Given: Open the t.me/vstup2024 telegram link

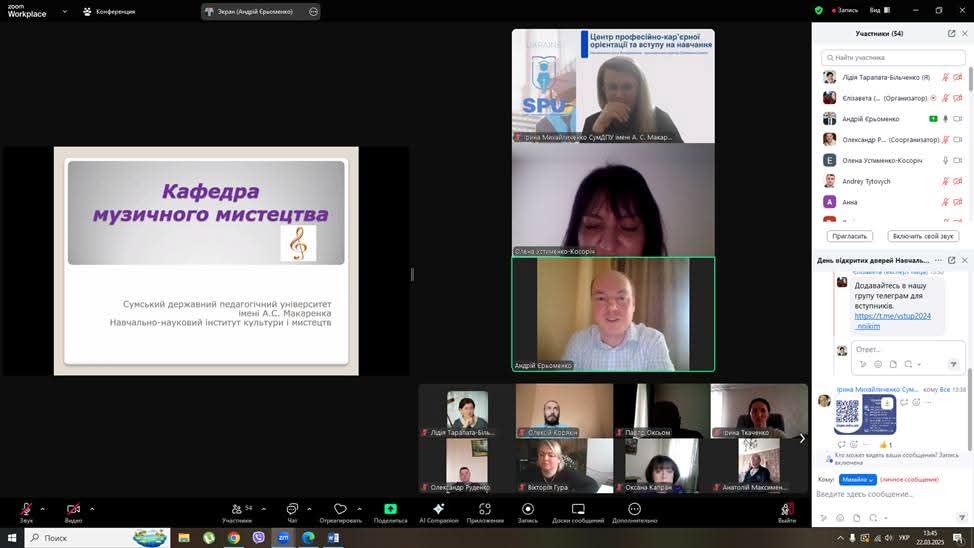Looking at the screenshot, I should coord(892,321).
